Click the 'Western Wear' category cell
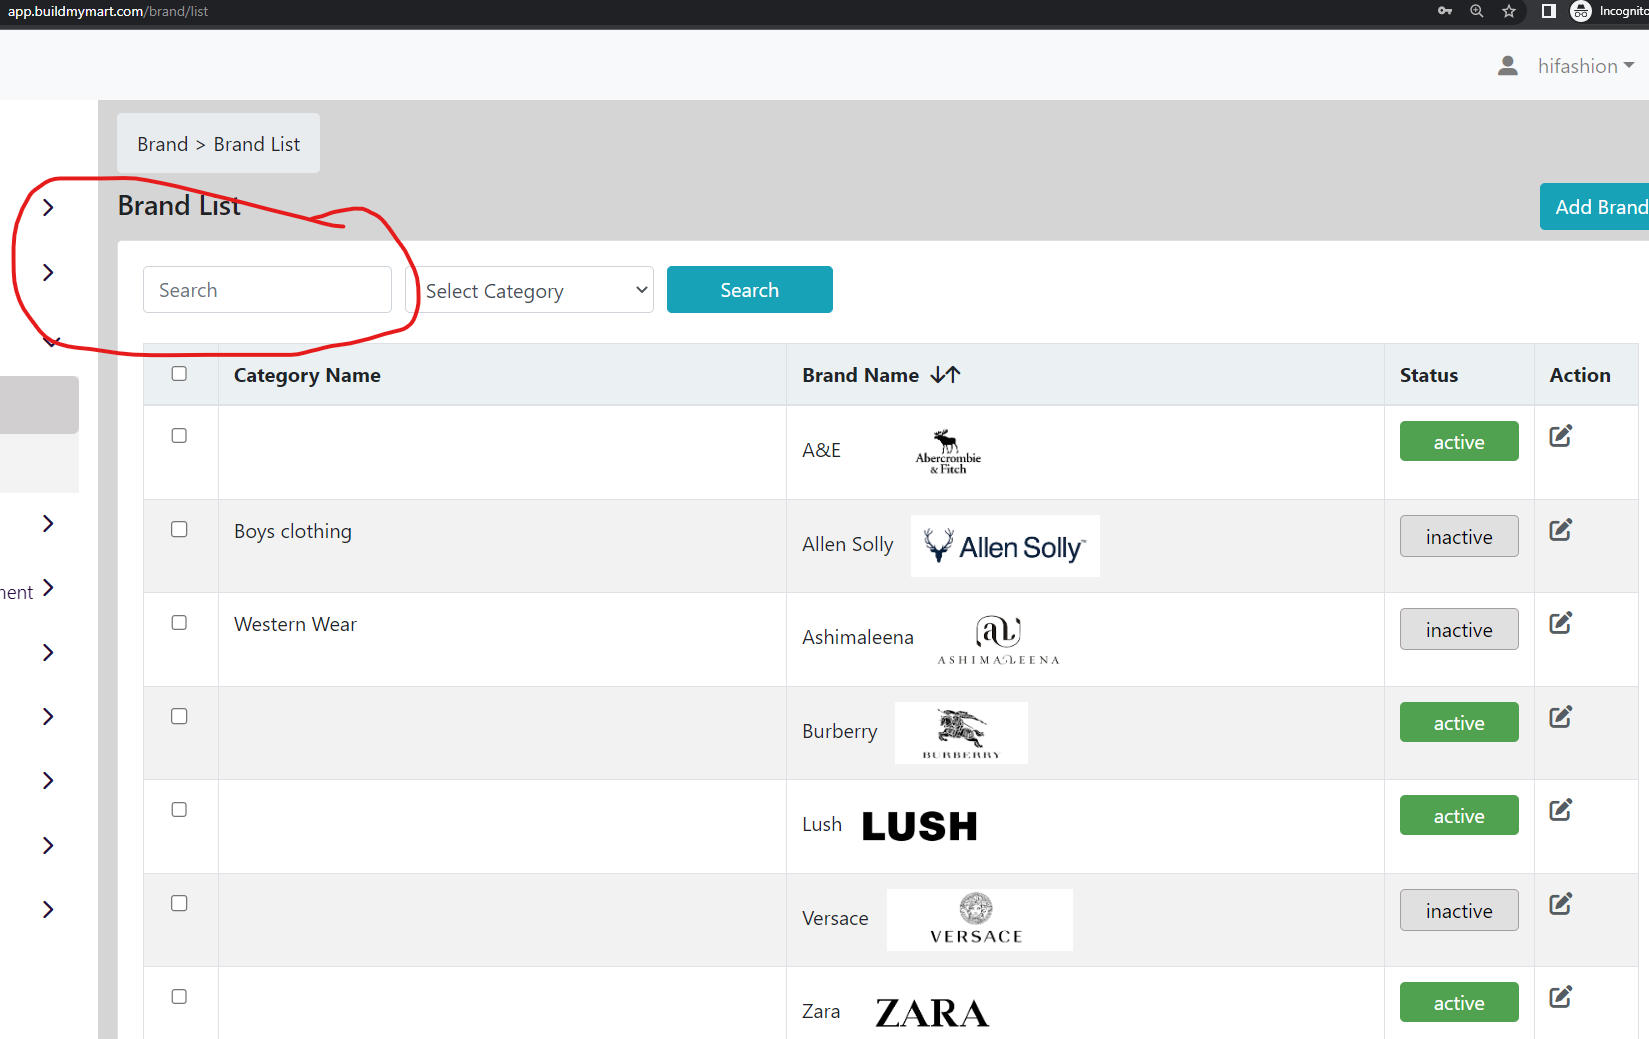1649x1039 pixels. (295, 624)
